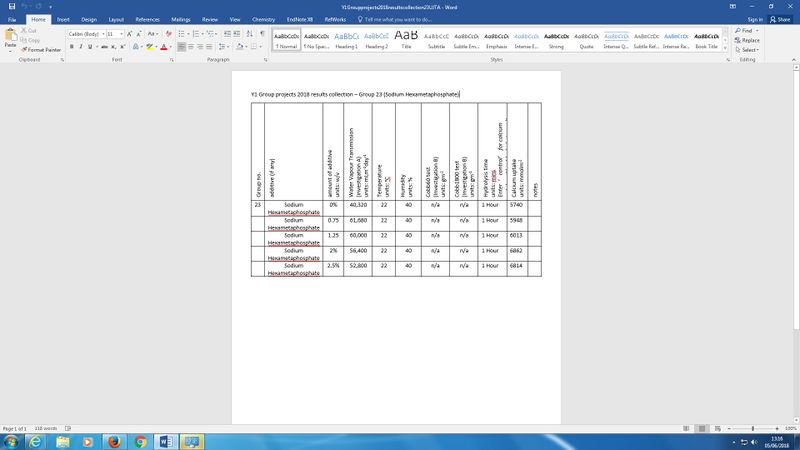The image size is (800, 450).
Task: Decrease paragraph indent
Action: pyautogui.click(x=228, y=34)
